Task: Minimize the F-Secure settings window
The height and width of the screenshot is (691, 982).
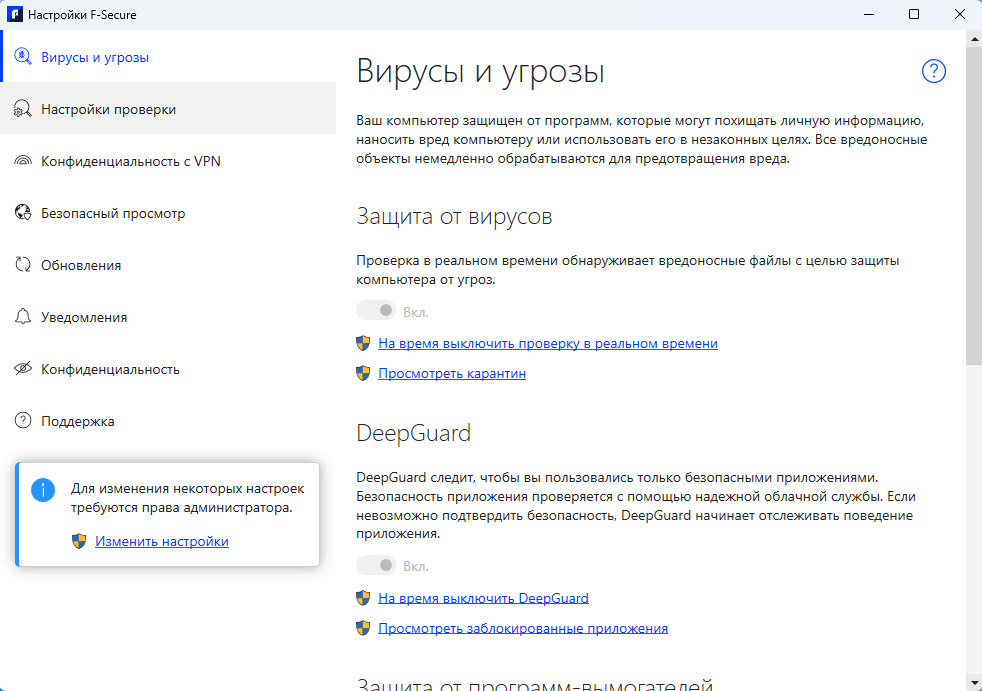Action: point(869,14)
